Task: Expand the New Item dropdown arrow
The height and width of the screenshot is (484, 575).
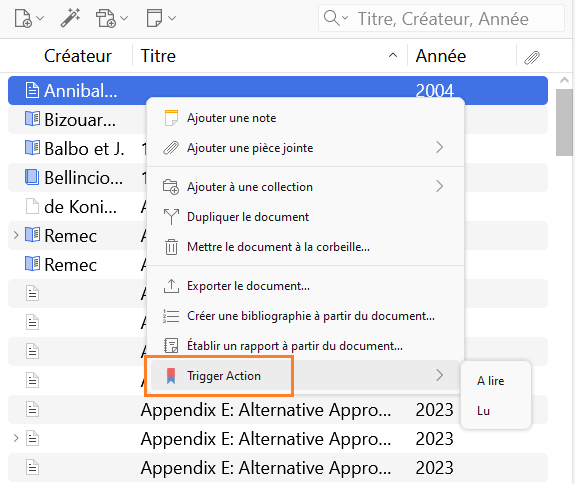Action: click(x=40, y=18)
